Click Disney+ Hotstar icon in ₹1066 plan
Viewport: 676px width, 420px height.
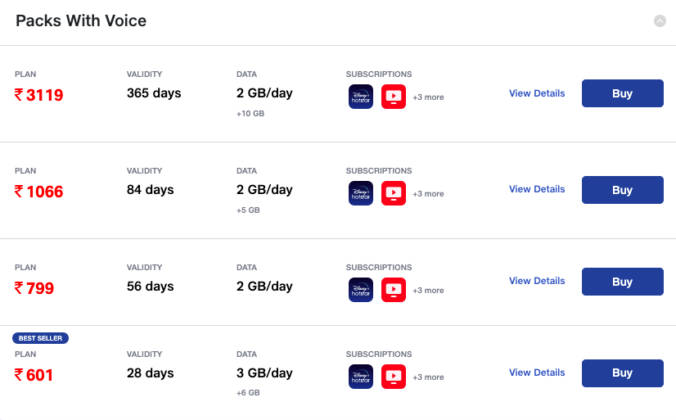[x=360, y=193]
